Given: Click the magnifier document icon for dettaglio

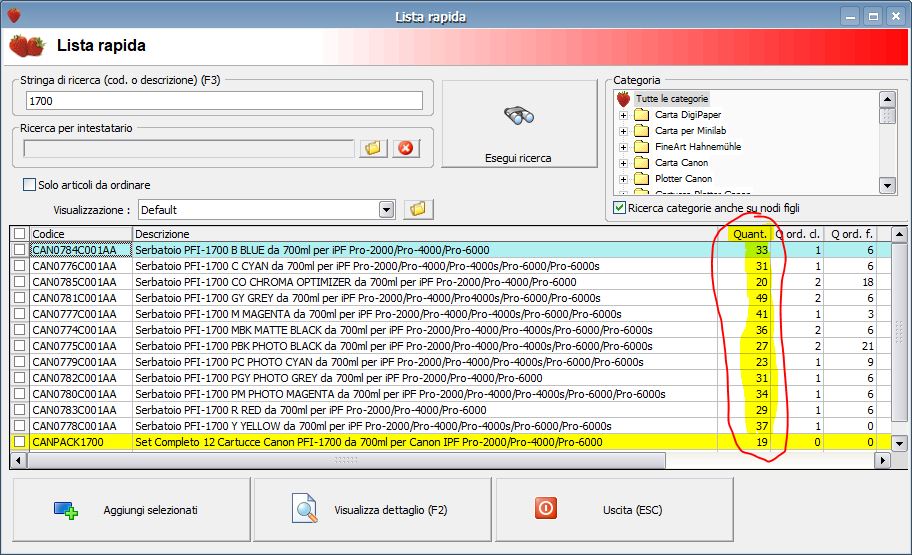Looking at the screenshot, I should (305, 508).
